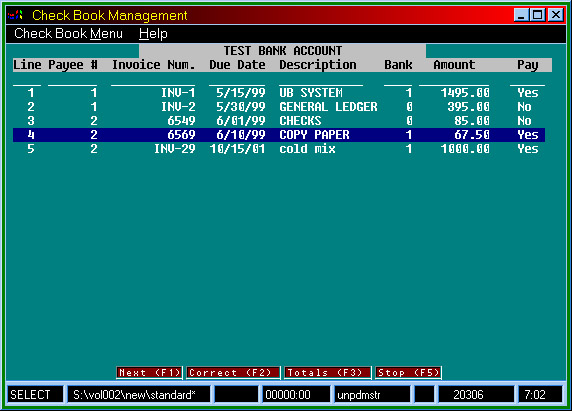Open the Check Book Menu
This screenshot has height=411, width=572.
coord(68,34)
